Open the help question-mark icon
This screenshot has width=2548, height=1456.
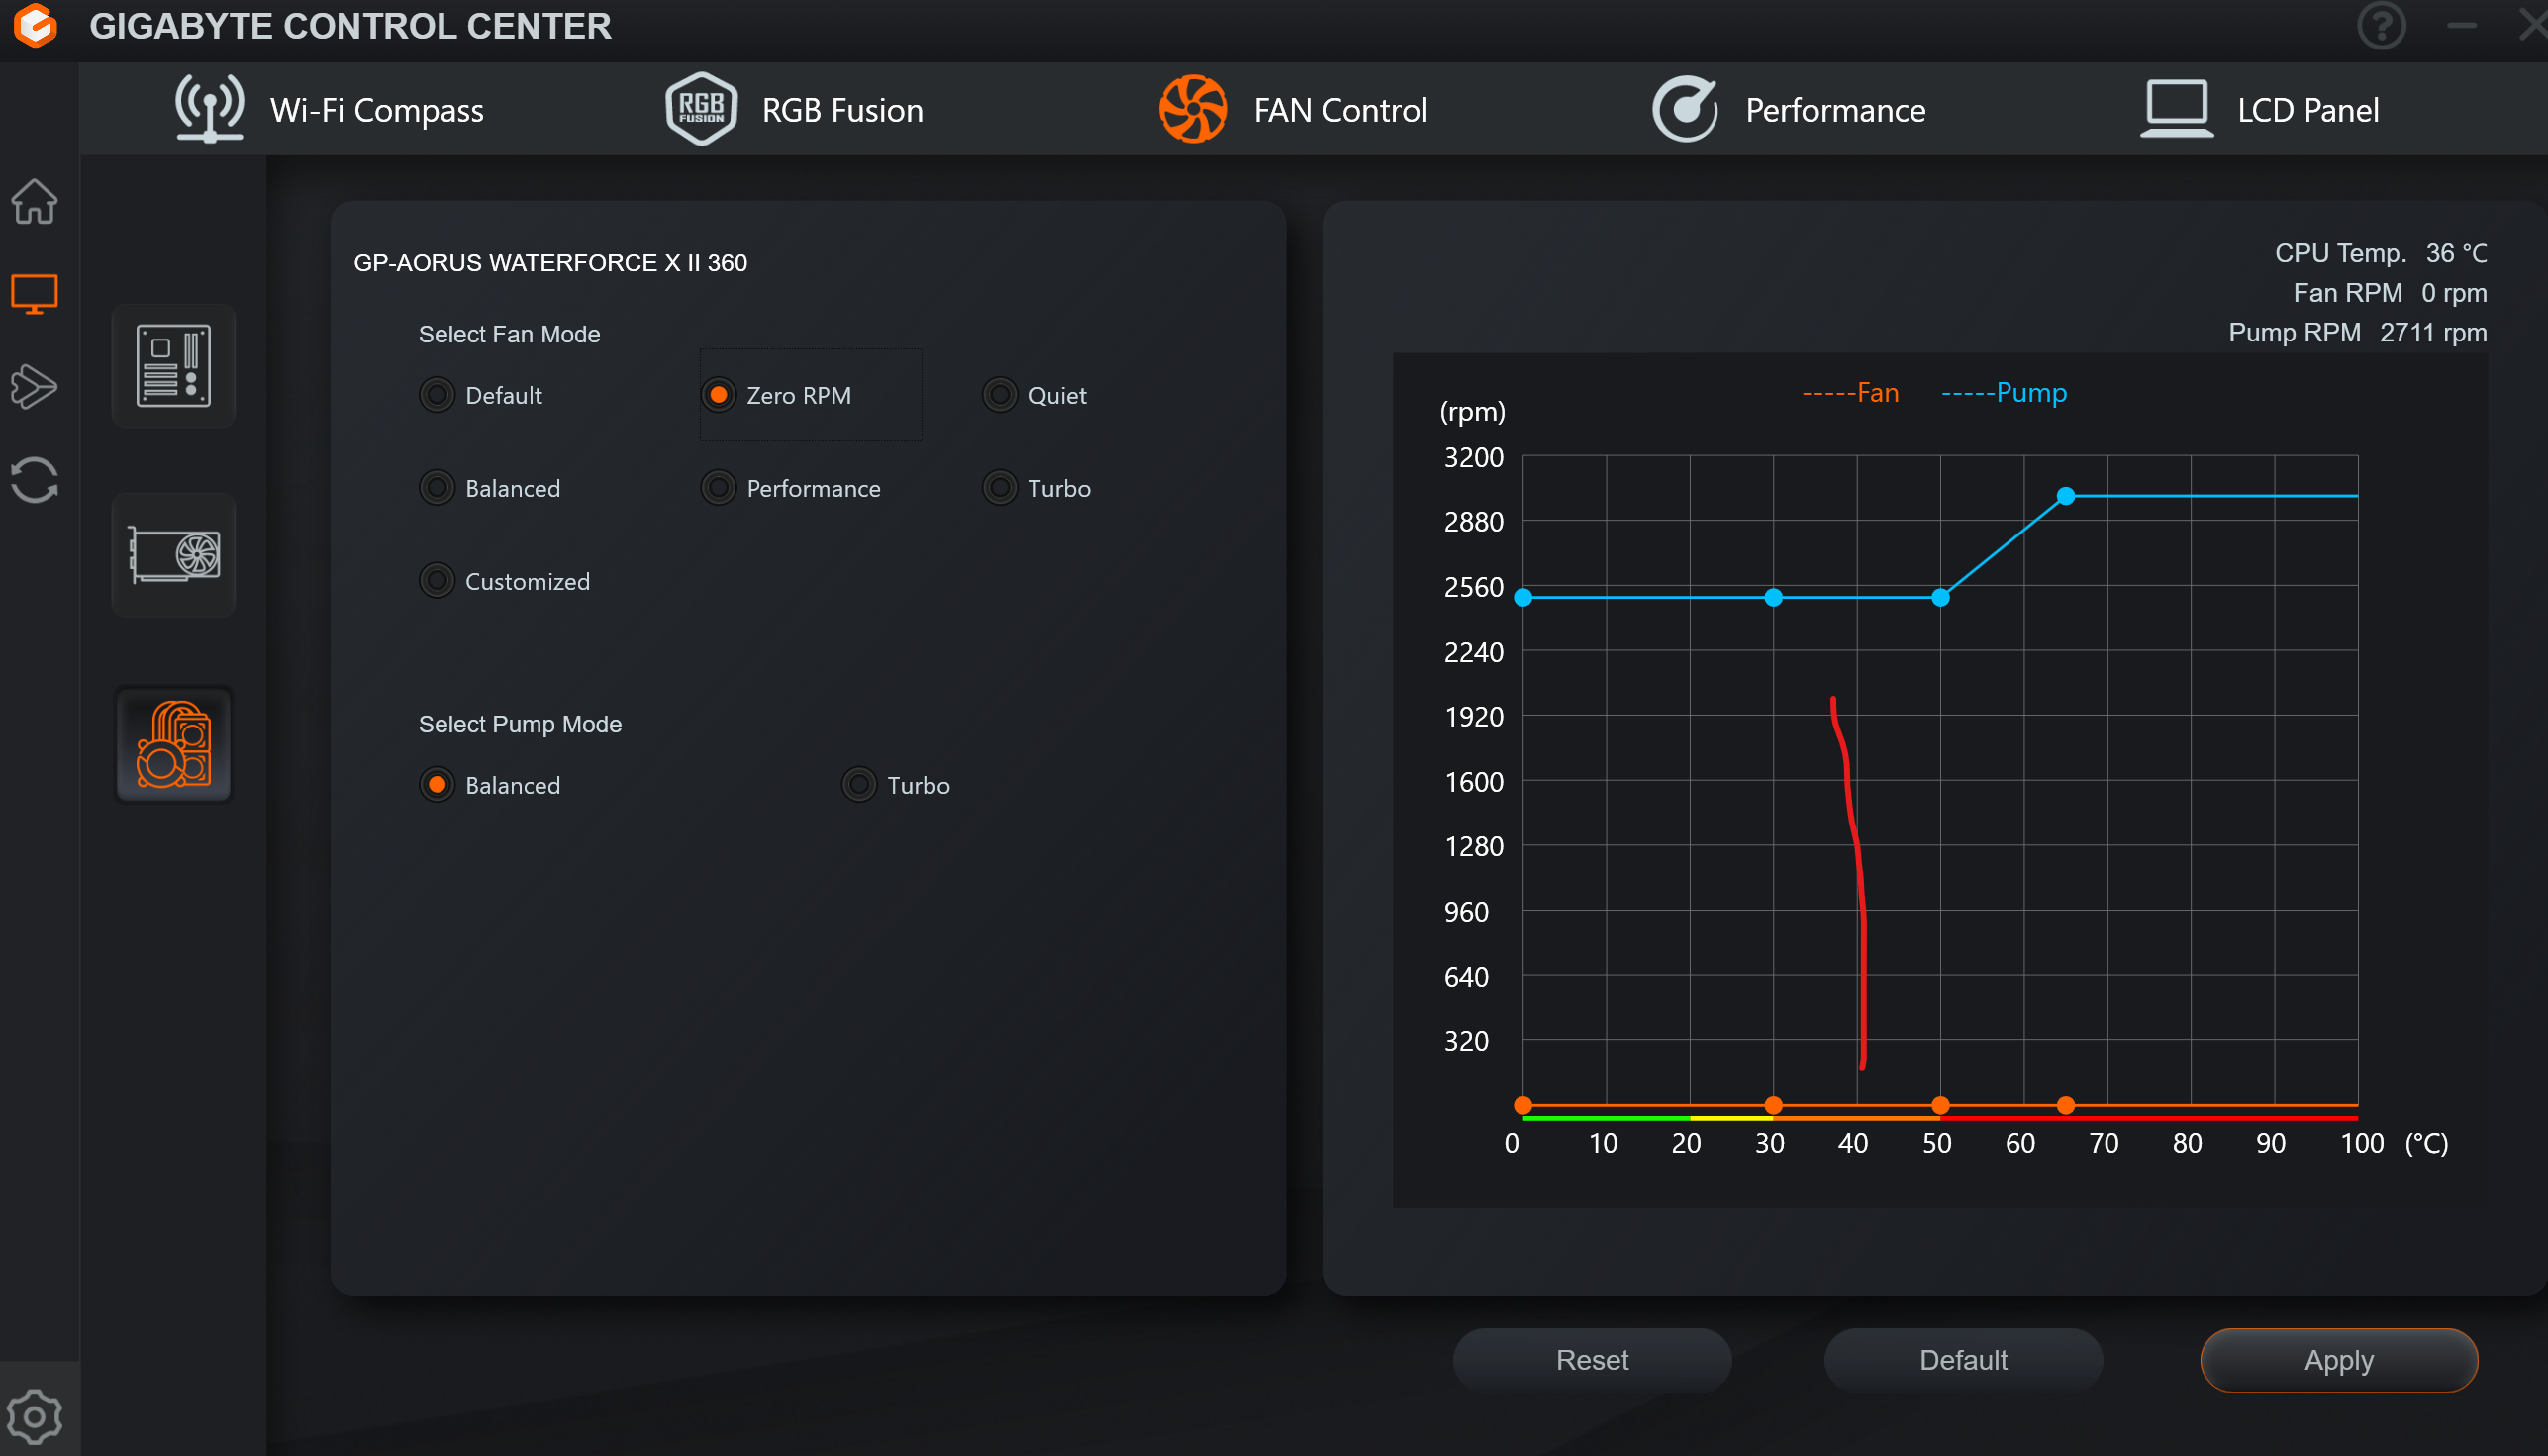[2381, 26]
